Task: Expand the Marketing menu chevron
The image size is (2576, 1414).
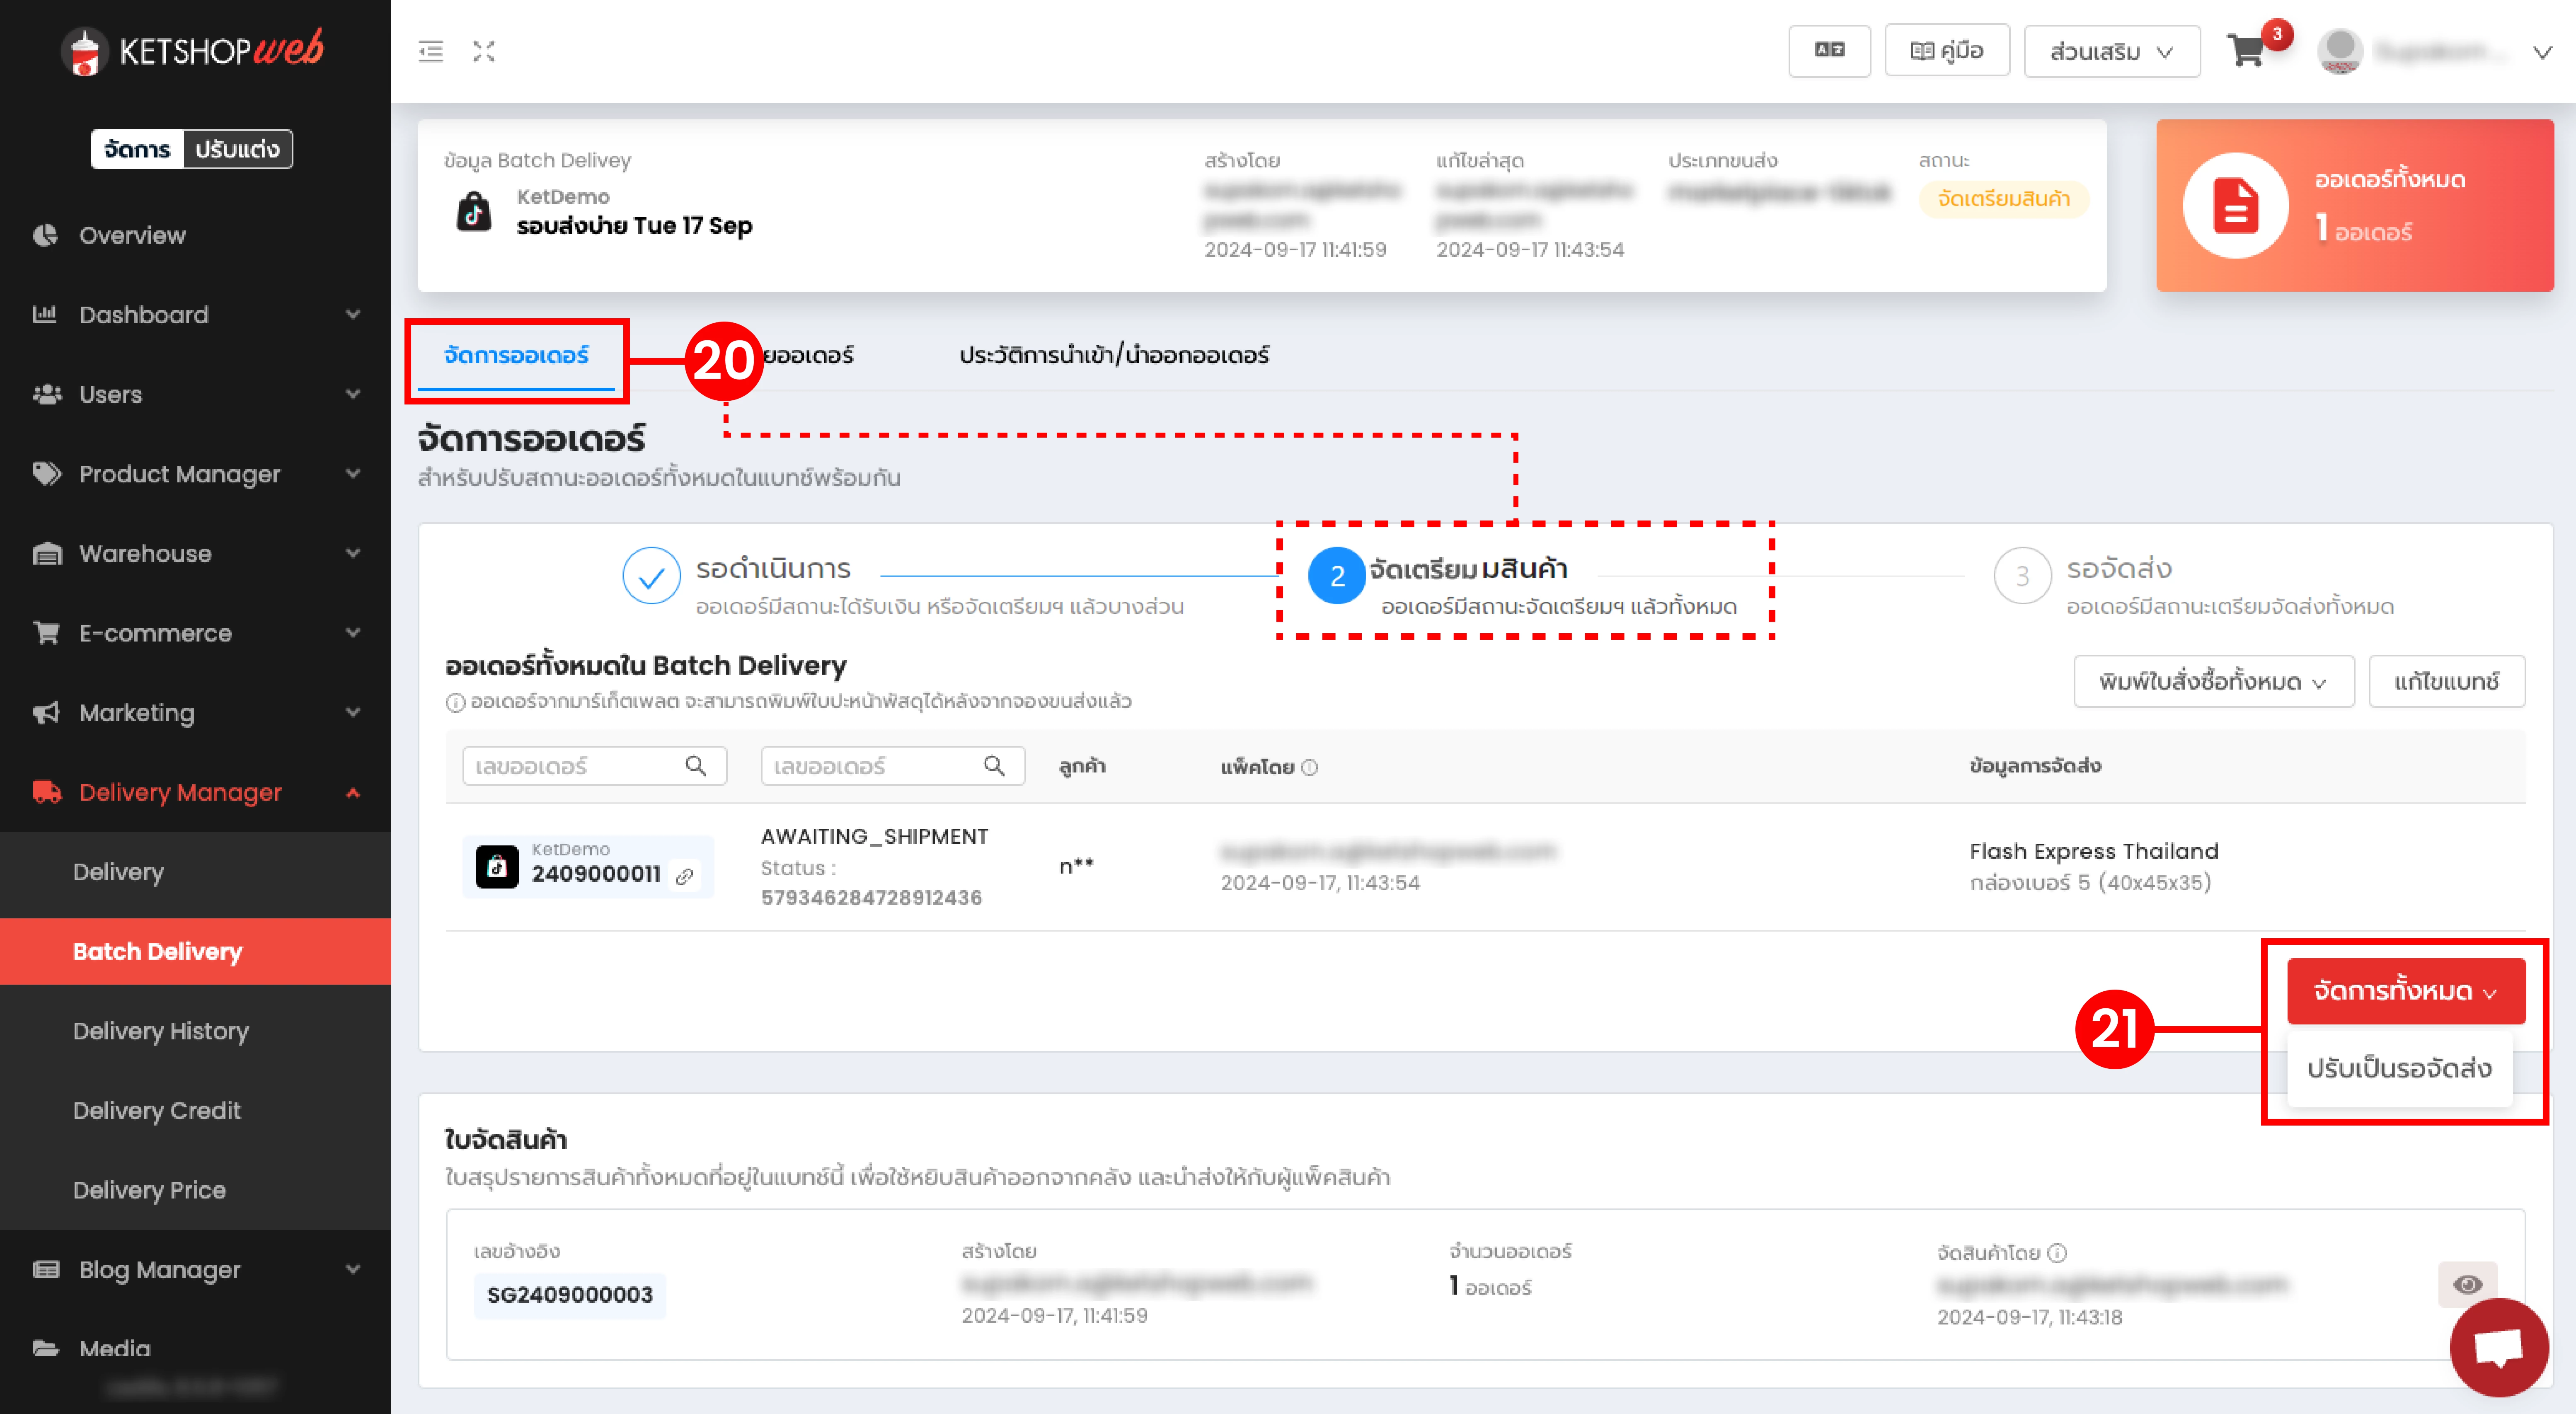Action: (353, 712)
